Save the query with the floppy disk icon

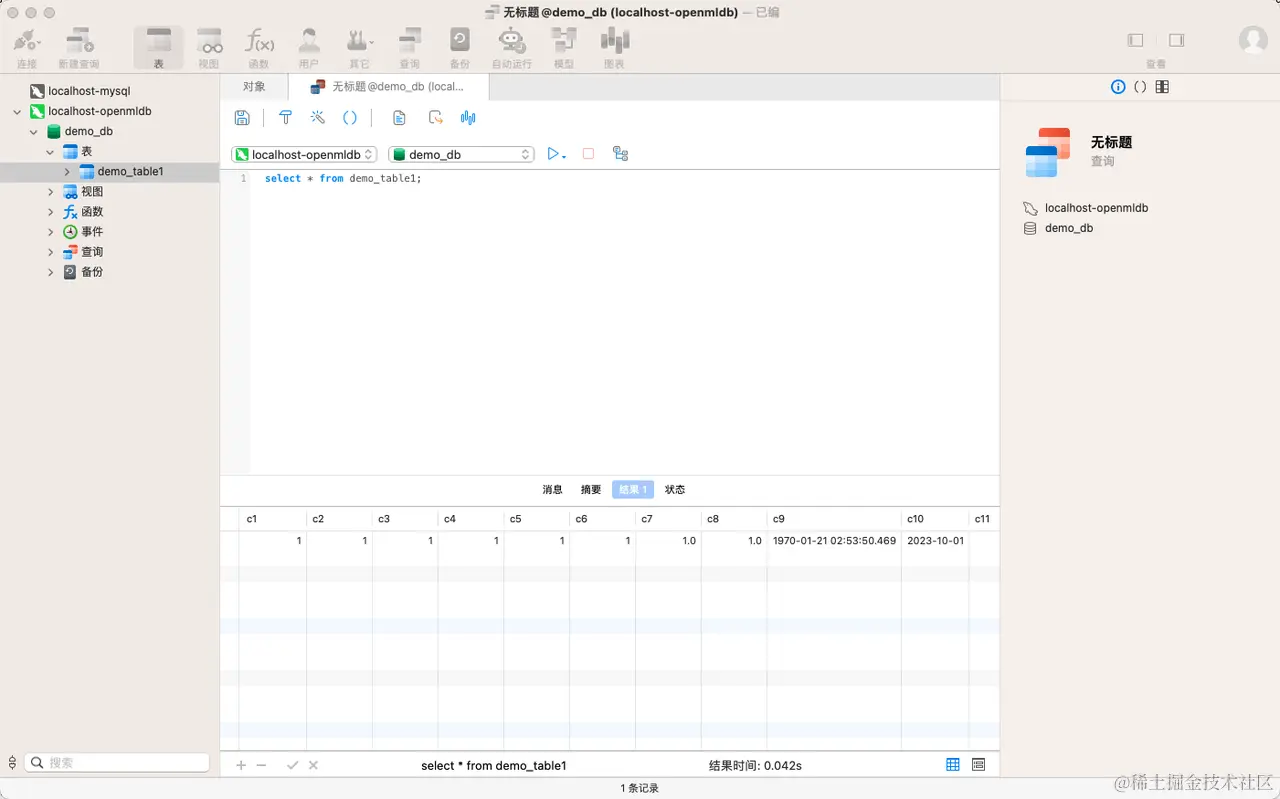coord(242,118)
